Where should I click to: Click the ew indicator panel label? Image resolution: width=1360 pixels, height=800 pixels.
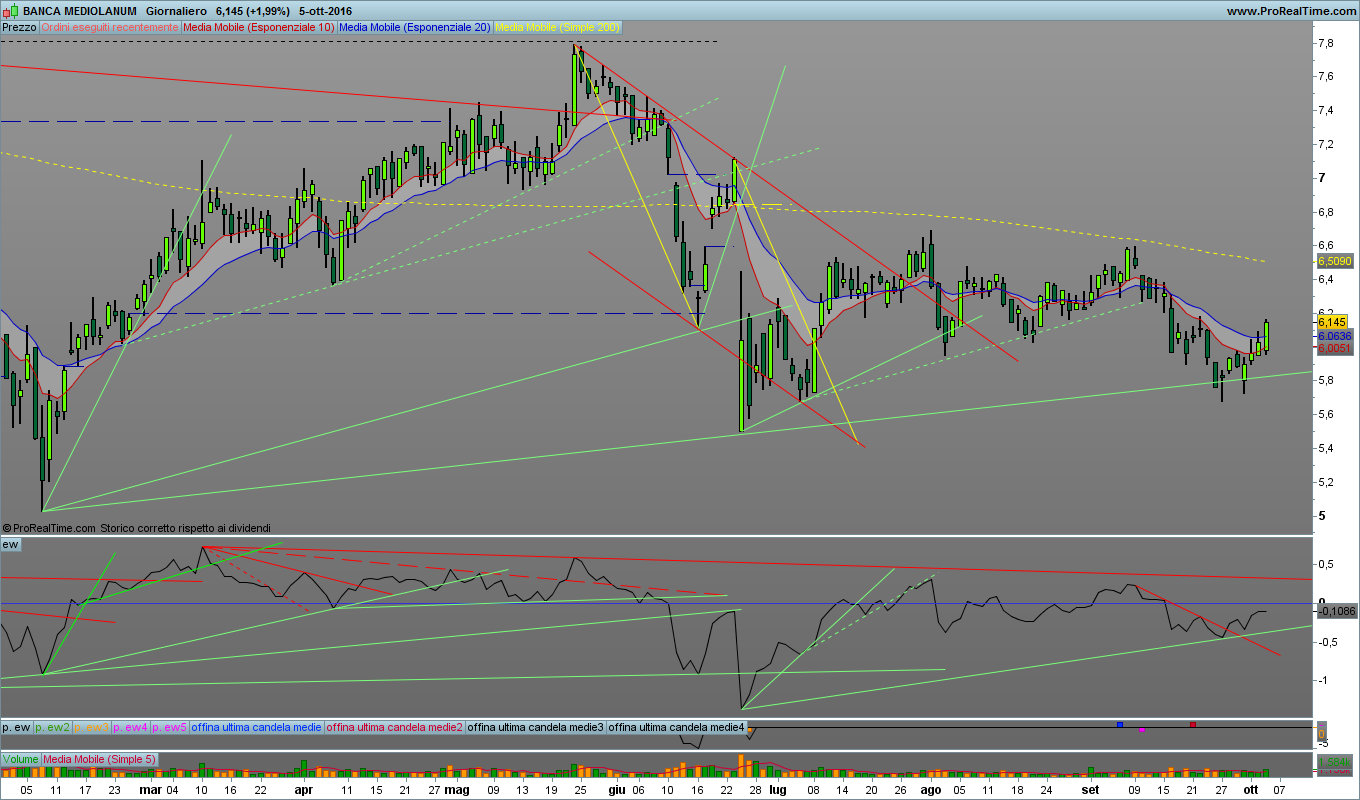pos(10,544)
